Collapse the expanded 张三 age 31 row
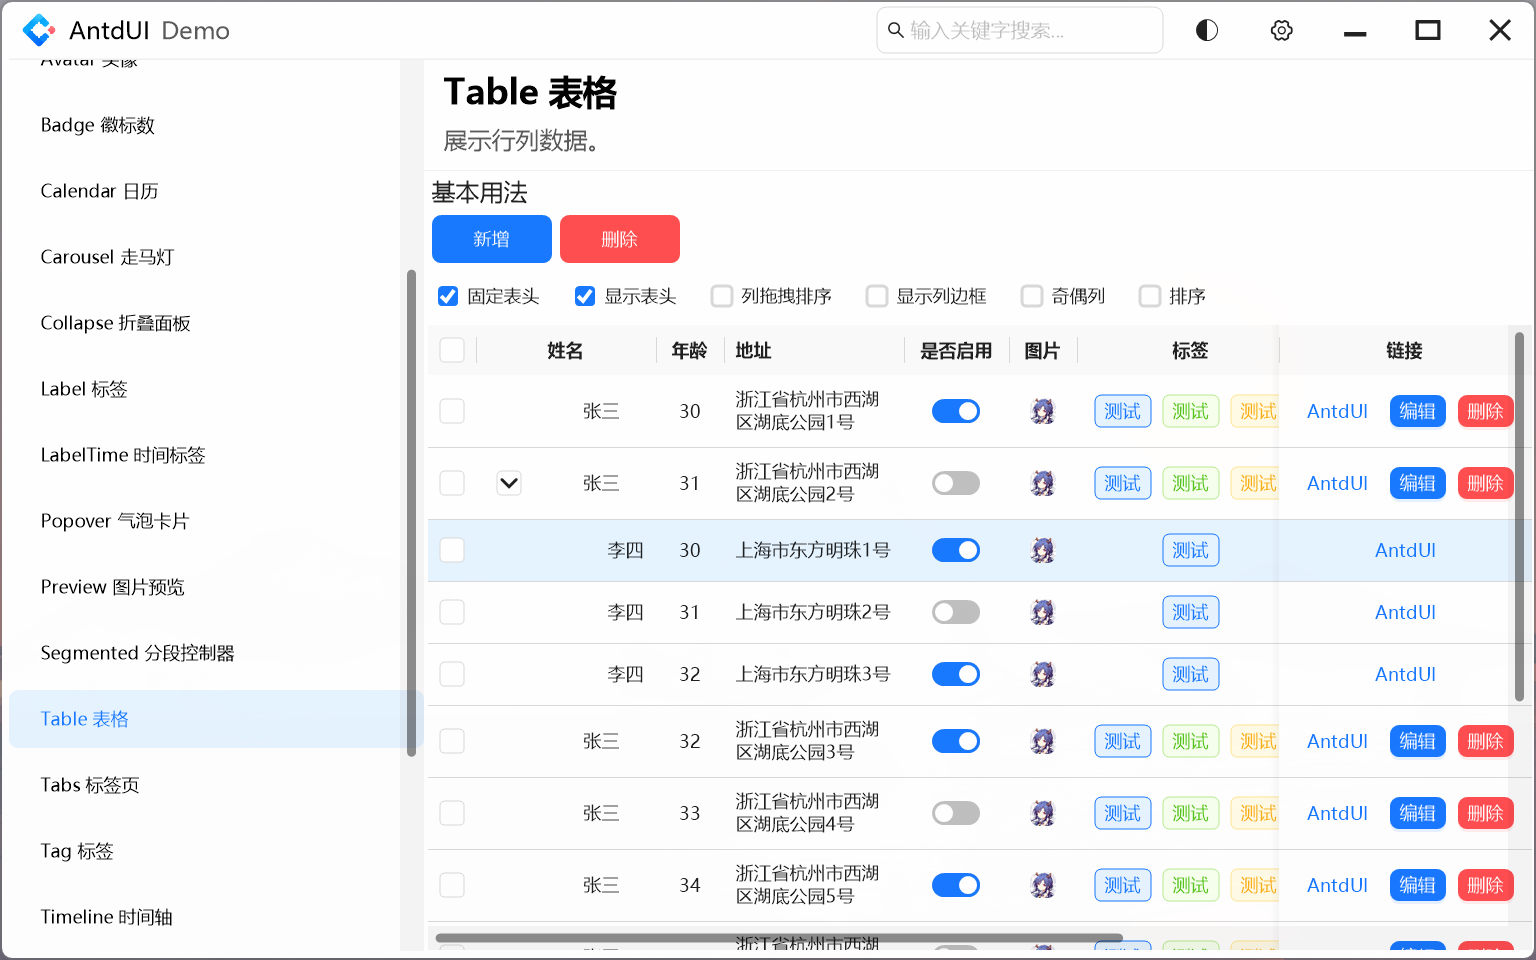The image size is (1536, 960). (509, 483)
